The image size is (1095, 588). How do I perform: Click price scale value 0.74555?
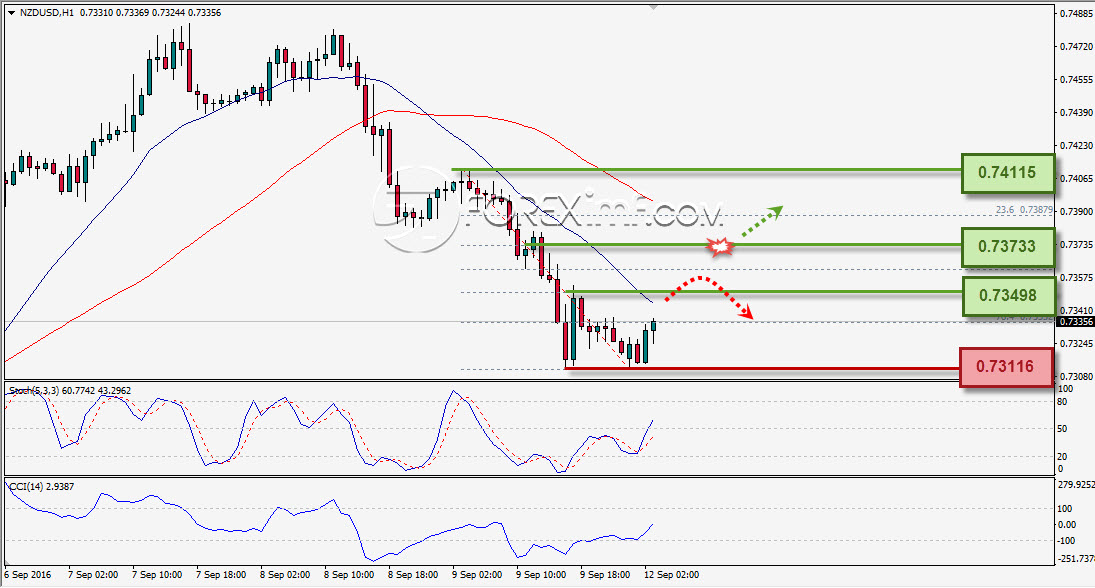[x=1076, y=80]
